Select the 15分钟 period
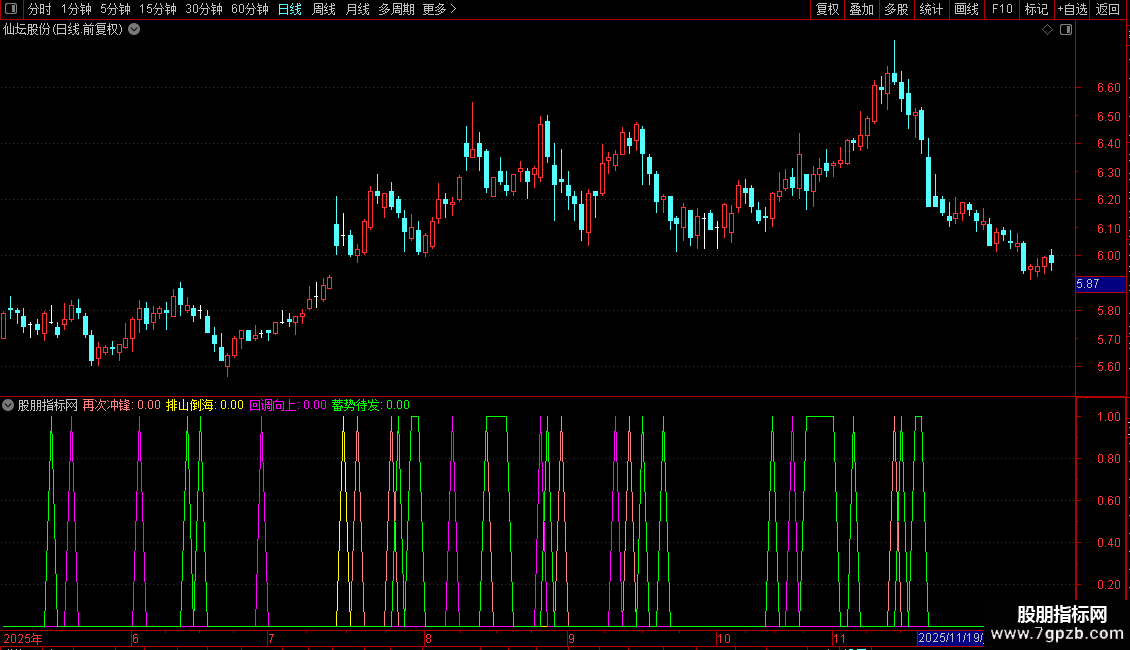 (x=158, y=9)
